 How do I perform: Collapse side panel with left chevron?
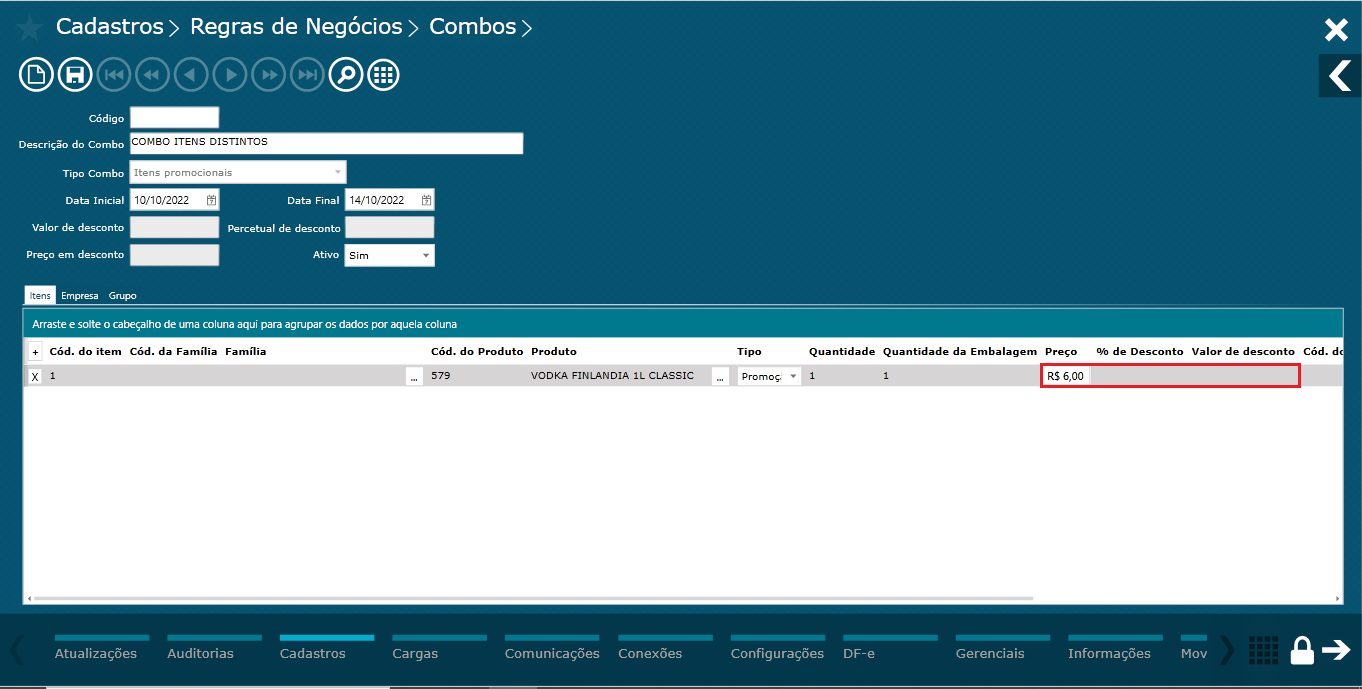[1339, 76]
